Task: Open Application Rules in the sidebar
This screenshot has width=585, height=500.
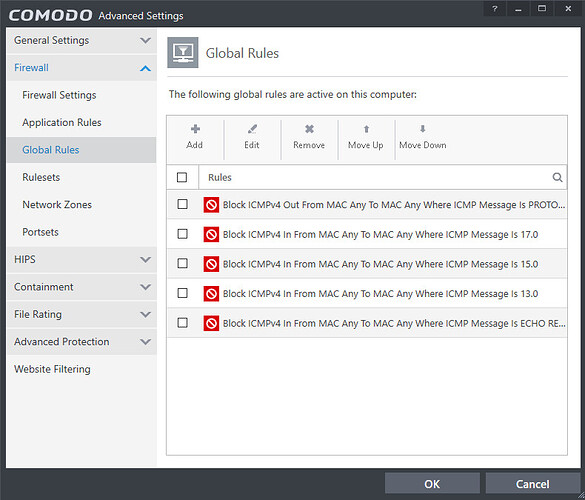Action: click(62, 122)
